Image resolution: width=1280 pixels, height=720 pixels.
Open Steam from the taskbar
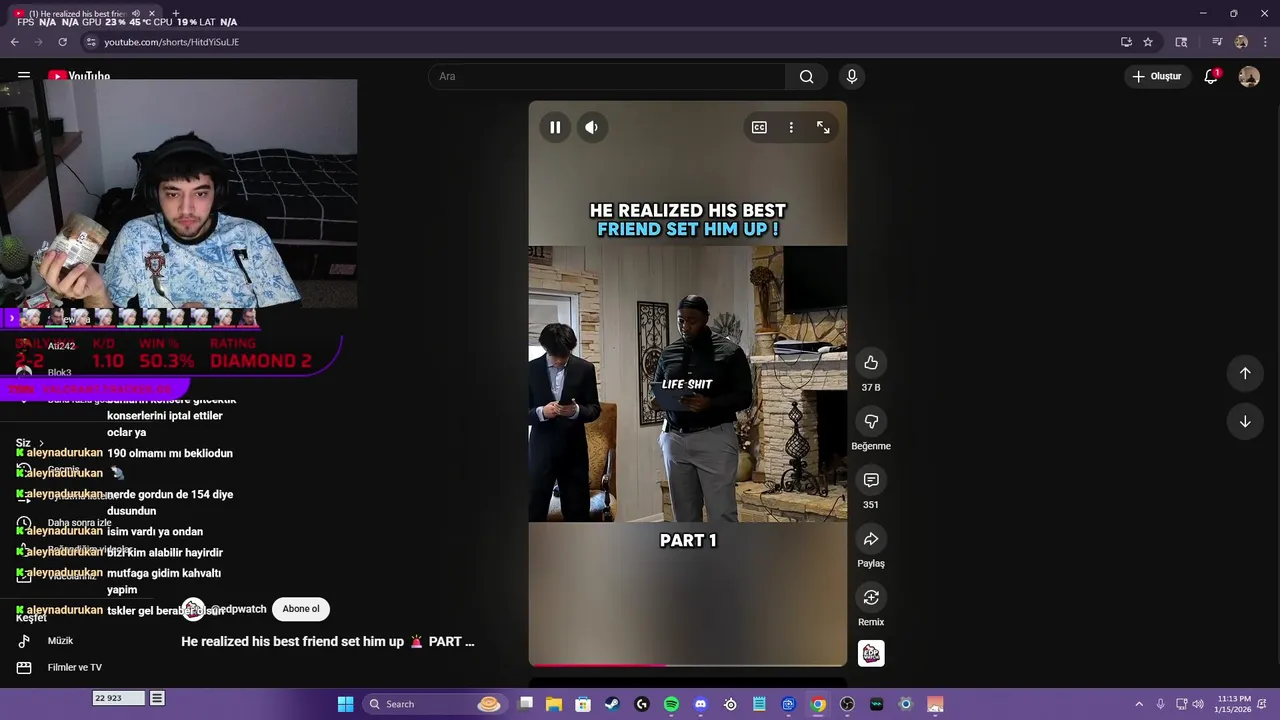click(x=612, y=704)
